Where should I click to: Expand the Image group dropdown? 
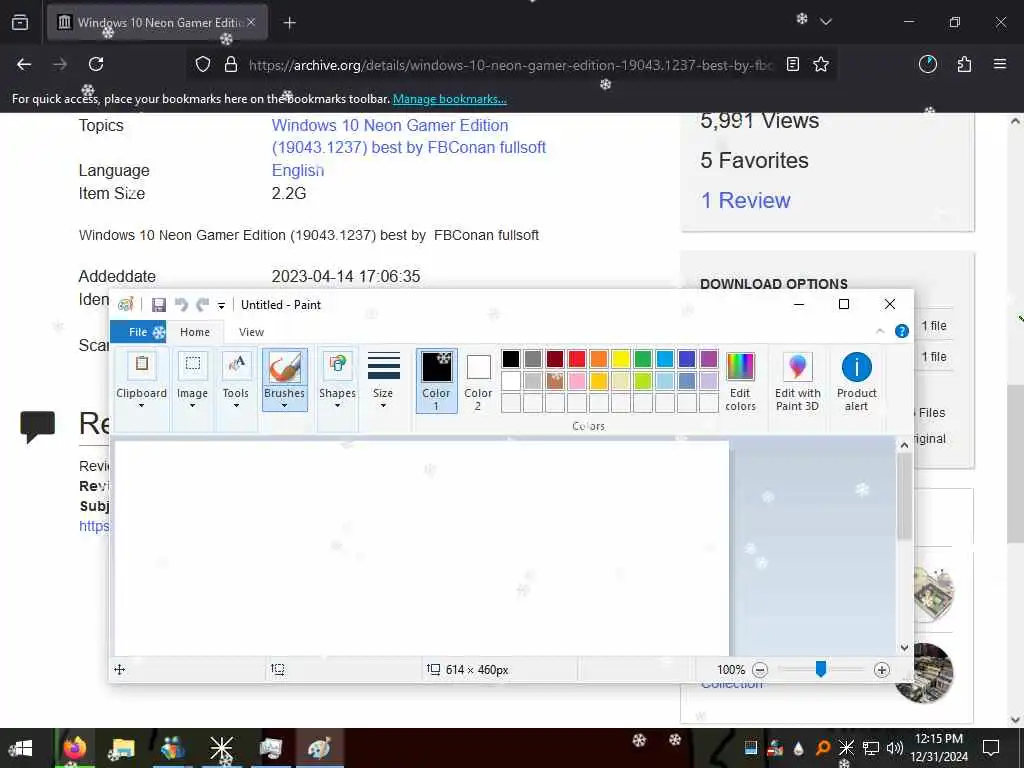[x=192, y=406]
